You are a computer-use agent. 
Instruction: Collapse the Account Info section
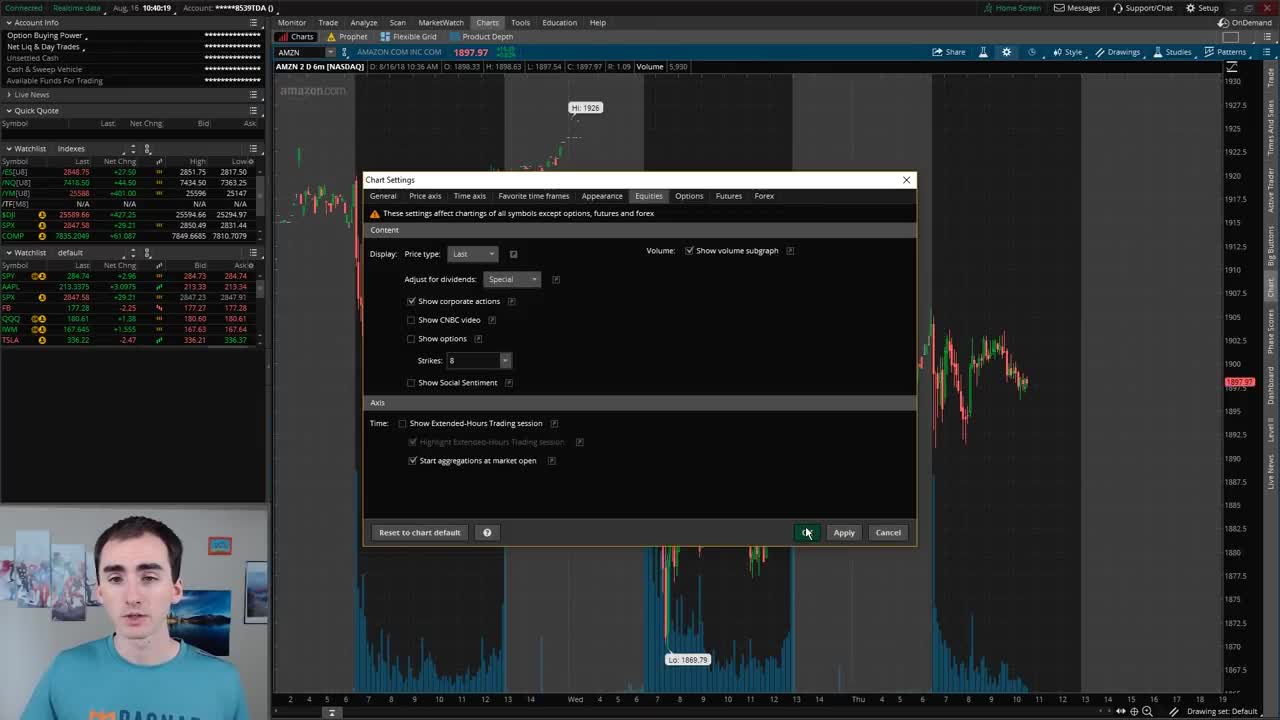coord(9,22)
